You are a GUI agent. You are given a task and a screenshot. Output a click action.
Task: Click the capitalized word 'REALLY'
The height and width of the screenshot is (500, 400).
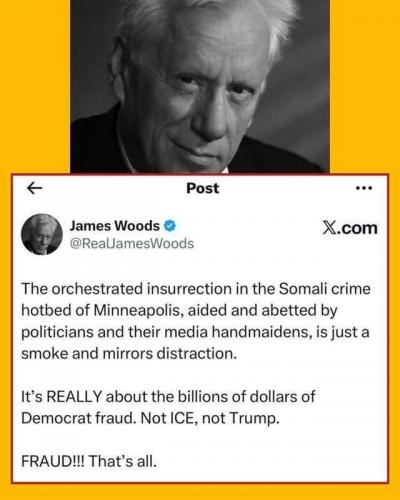(74, 397)
